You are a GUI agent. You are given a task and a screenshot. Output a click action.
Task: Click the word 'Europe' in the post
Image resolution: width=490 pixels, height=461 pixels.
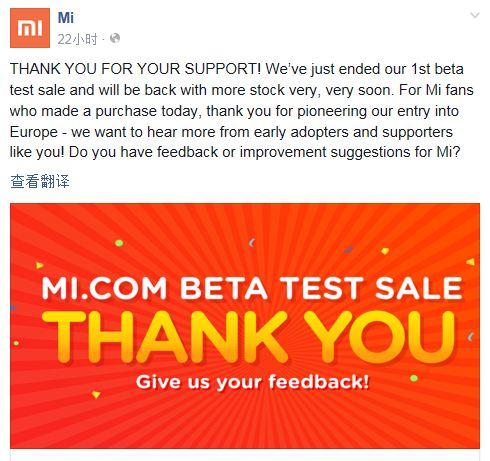(34, 132)
